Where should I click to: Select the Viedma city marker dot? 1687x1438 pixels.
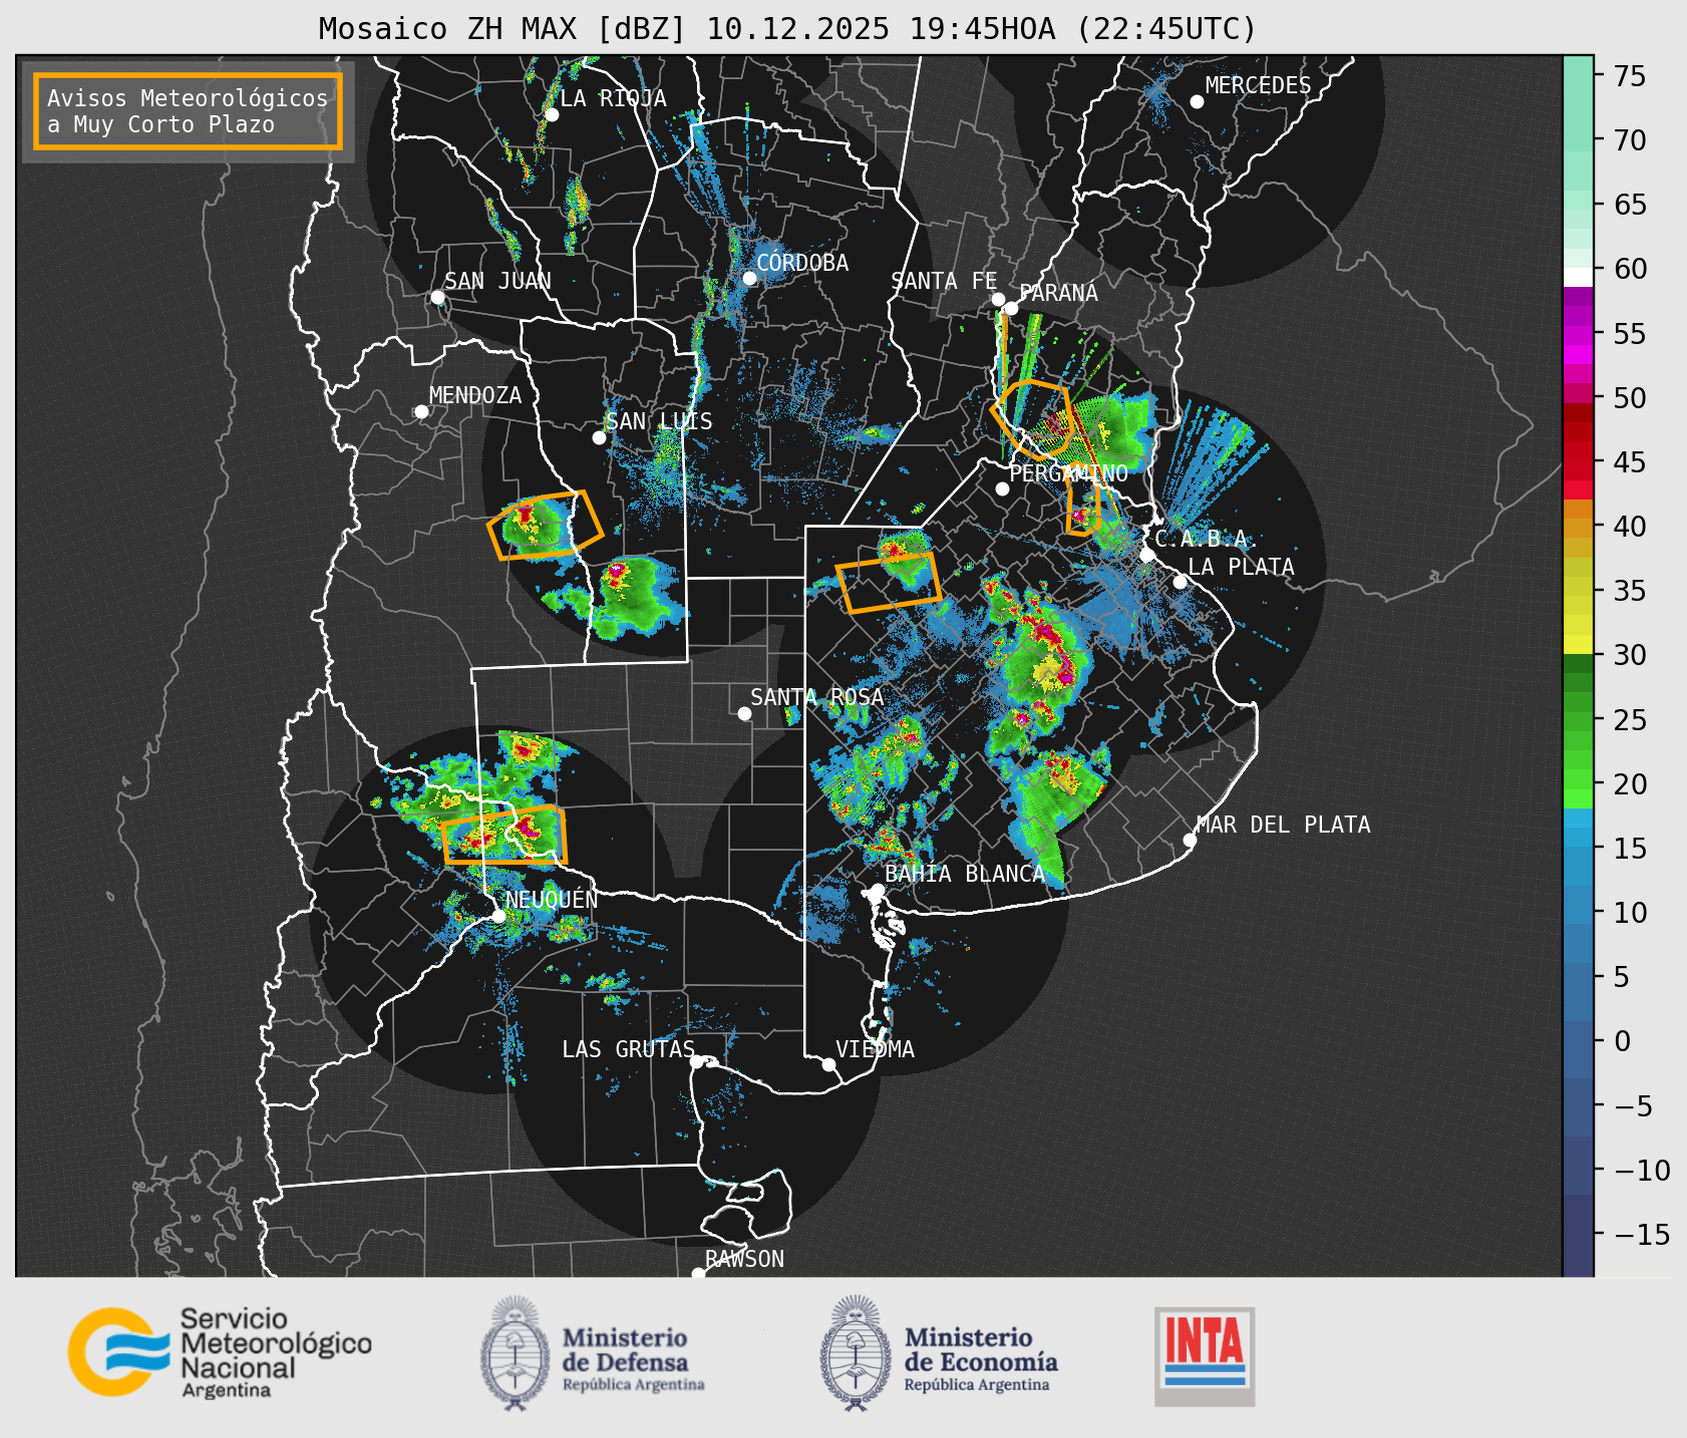tap(829, 1064)
